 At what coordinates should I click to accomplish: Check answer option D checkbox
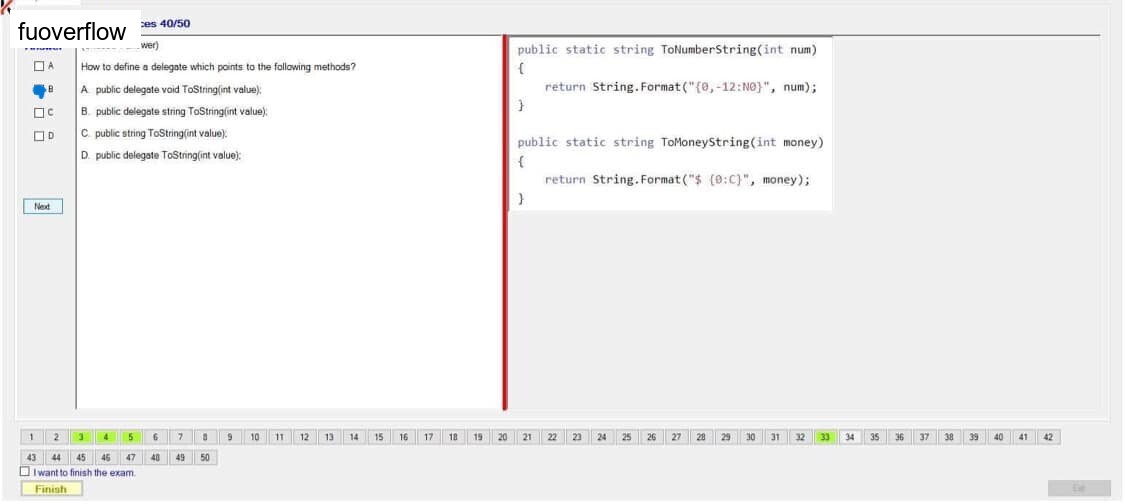tap(39, 135)
